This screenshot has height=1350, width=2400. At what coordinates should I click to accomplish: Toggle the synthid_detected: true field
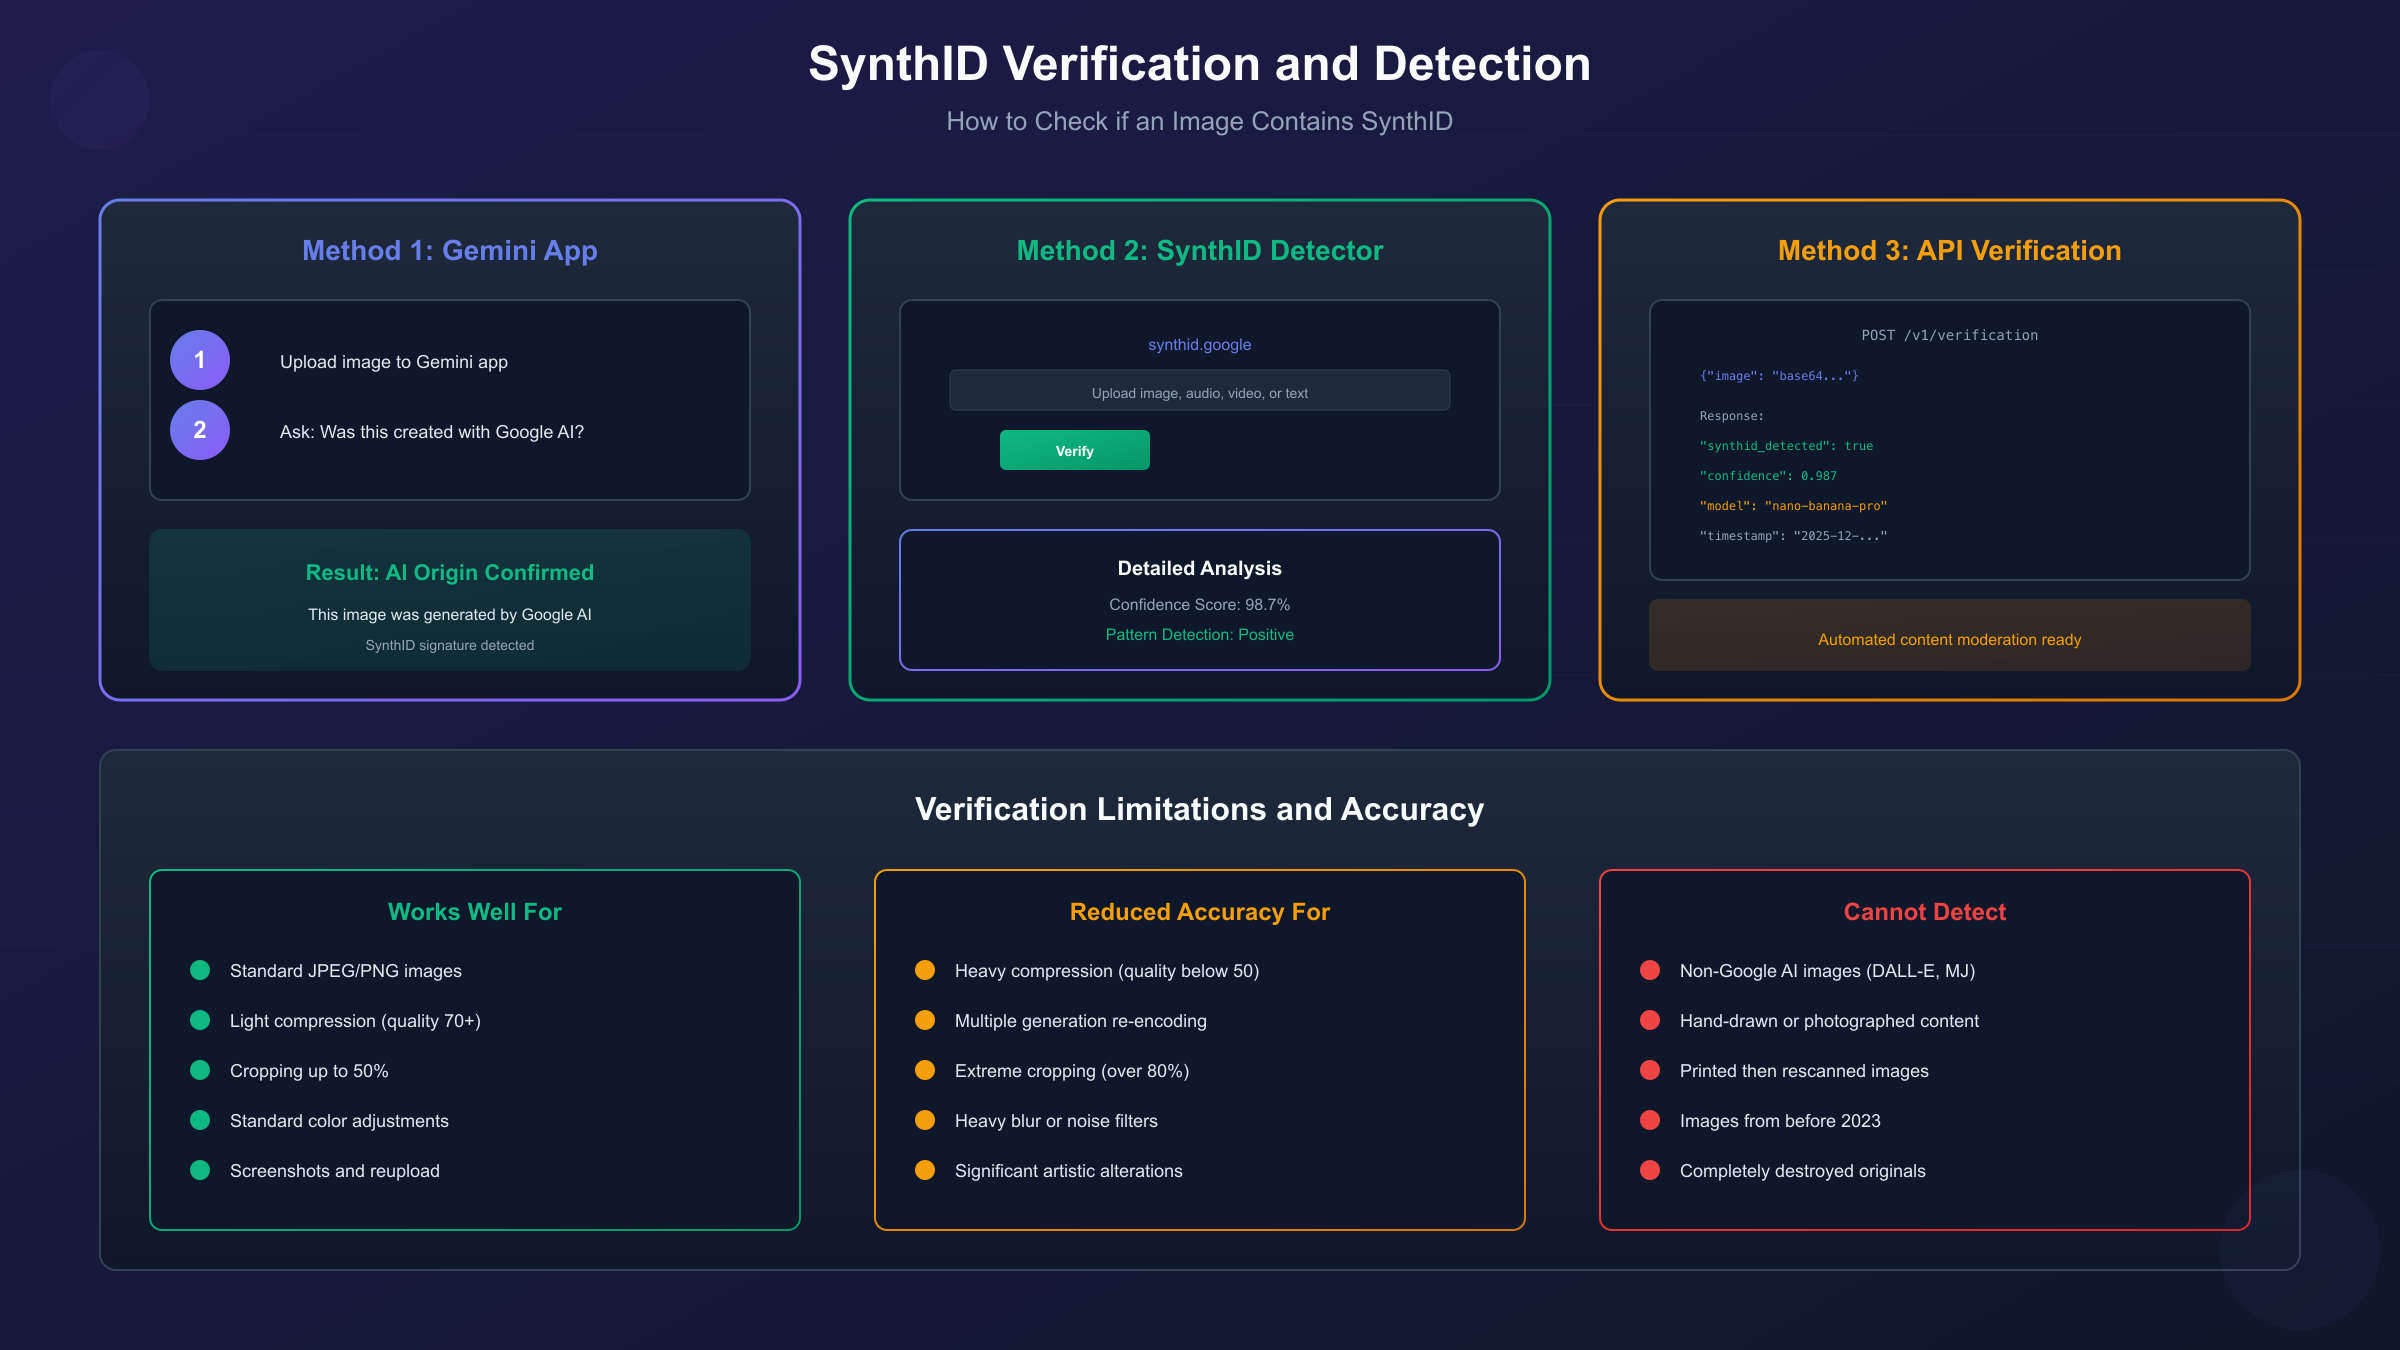pyautogui.click(x=1785, y=445)
